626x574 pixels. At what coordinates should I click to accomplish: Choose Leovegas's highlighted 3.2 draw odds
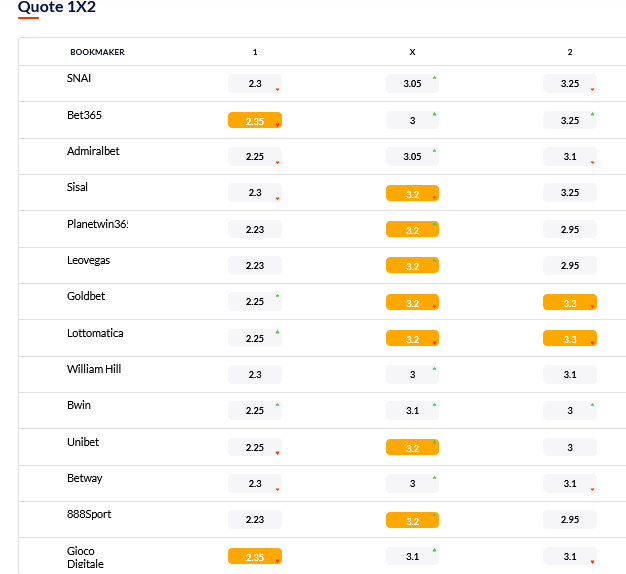point(412,266)
